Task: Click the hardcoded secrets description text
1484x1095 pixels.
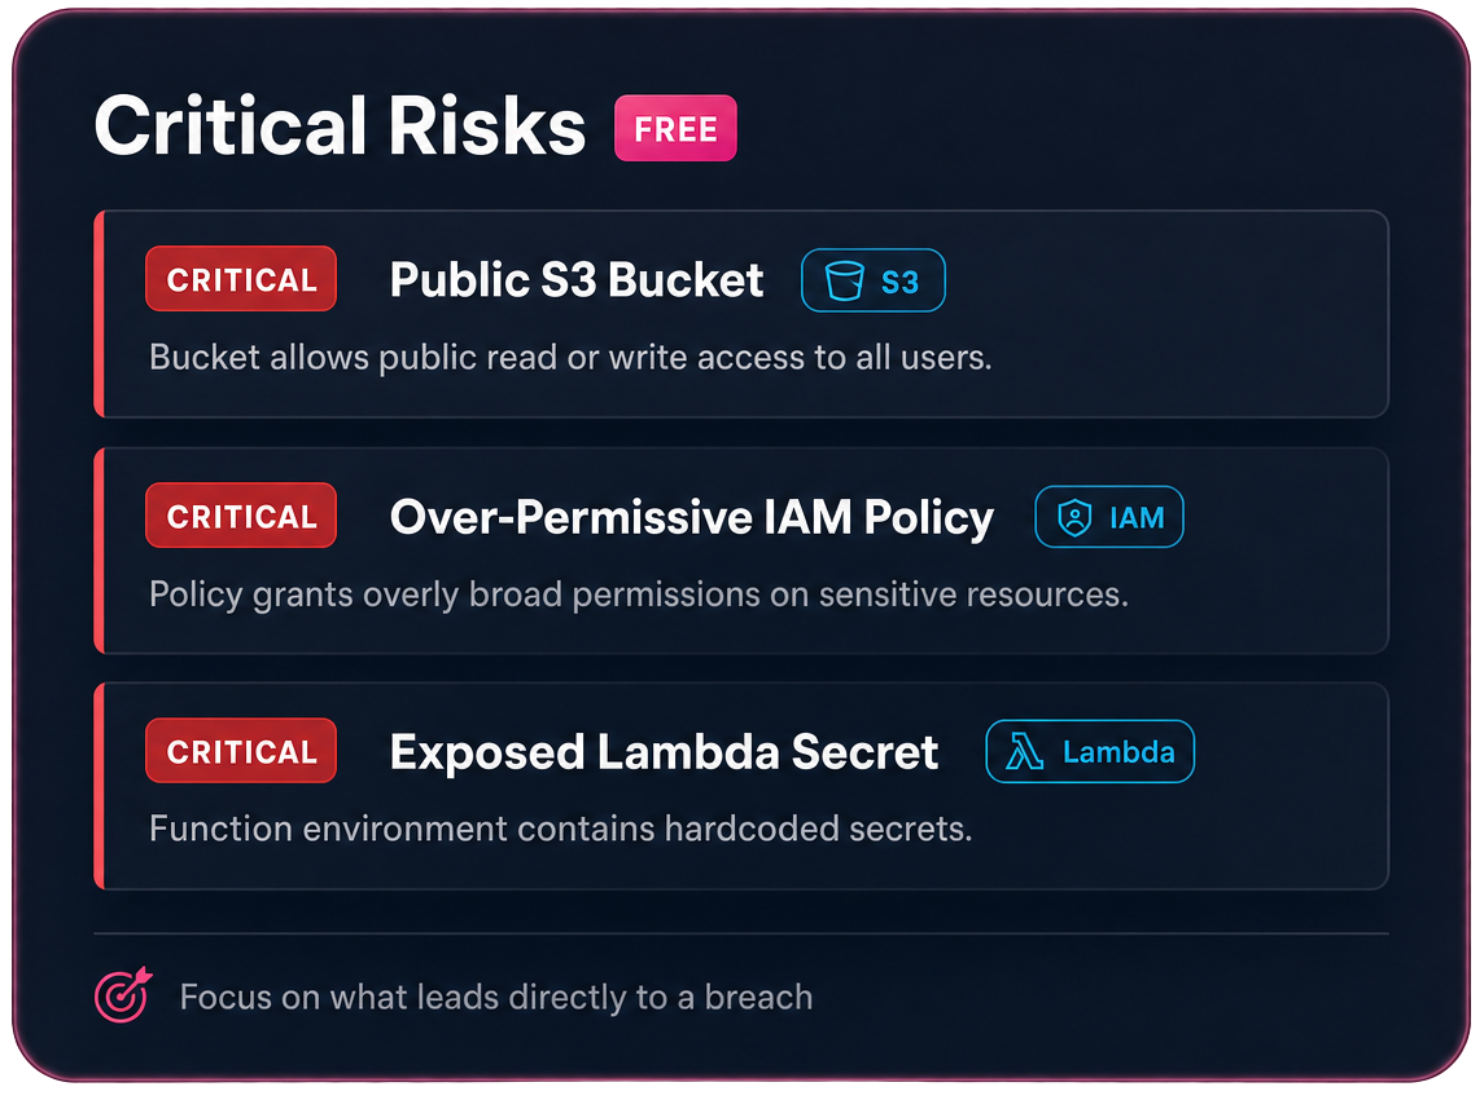Action: tap(560, 829)
